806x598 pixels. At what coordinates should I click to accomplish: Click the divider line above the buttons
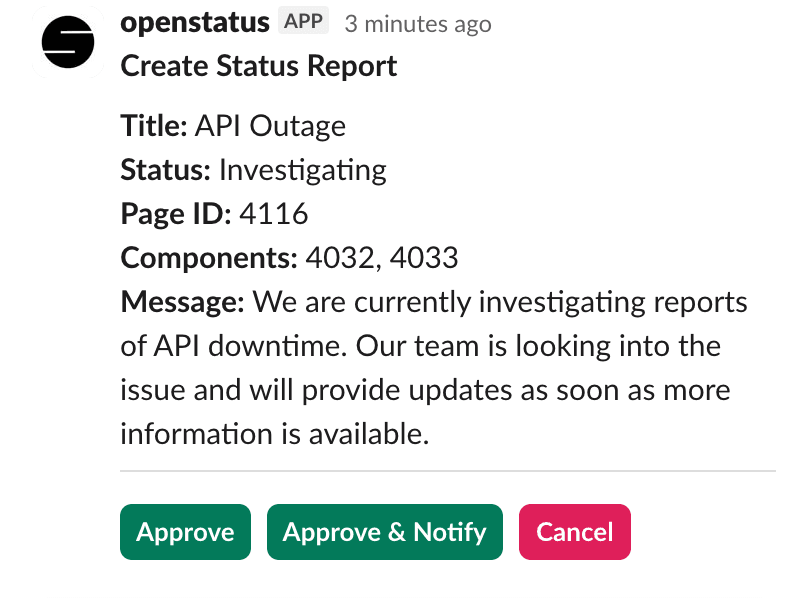tap(448, 470)
